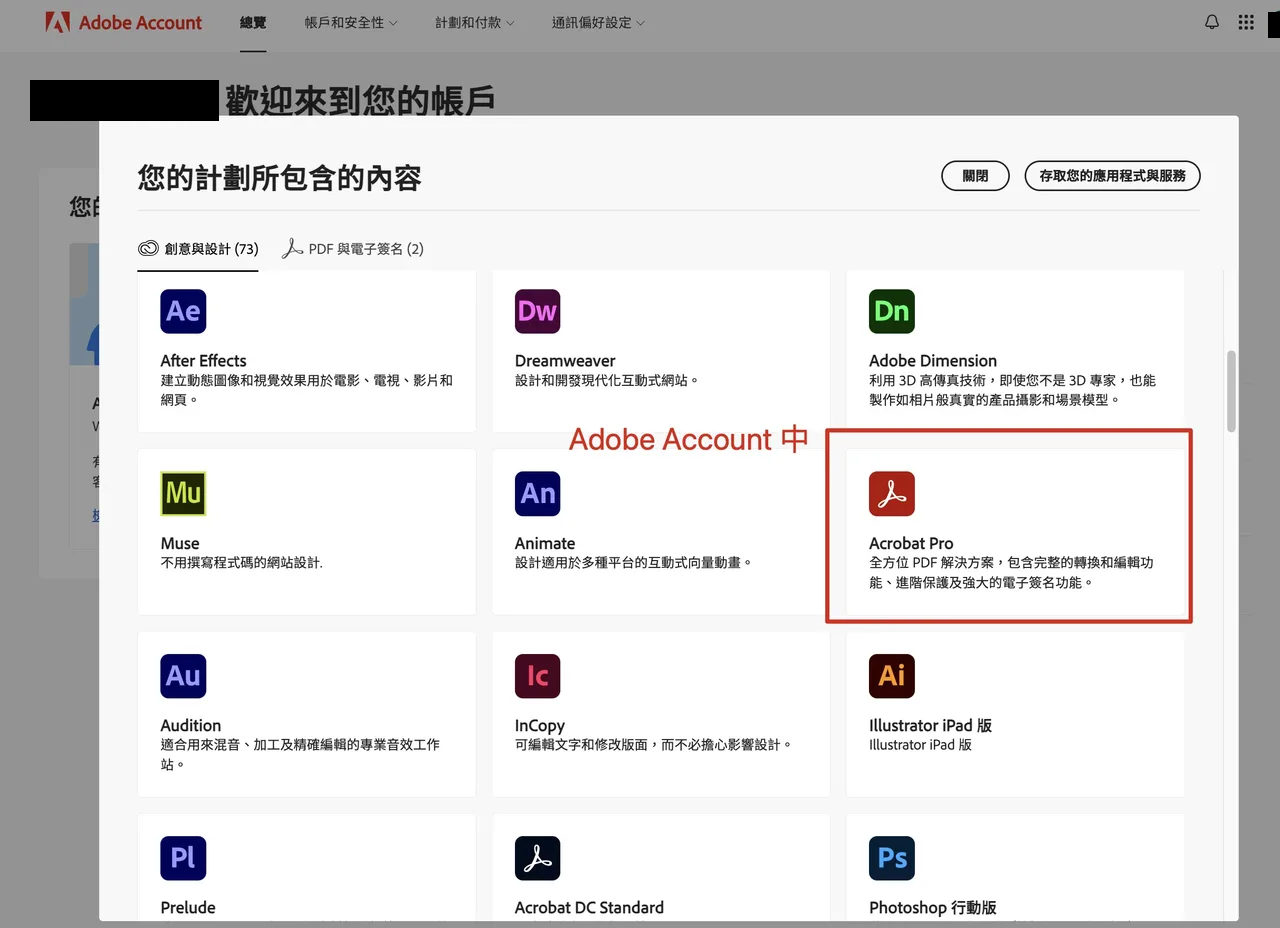Click the Illustrator iPad Ai icon
Image resolution: width=1280 pixels, height=928 pixels.
pos(891,676)
